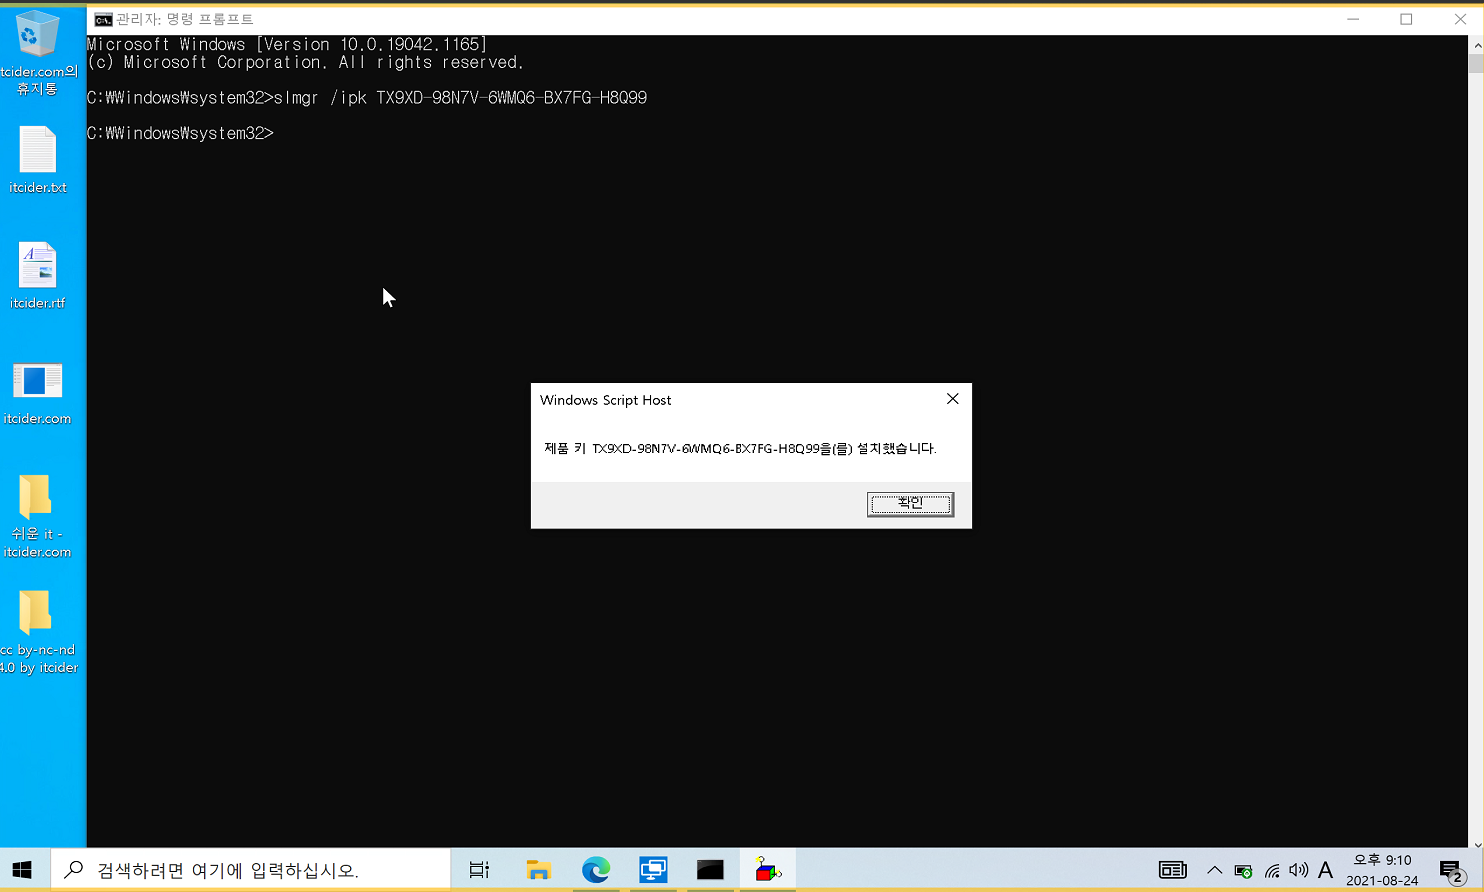This screenshot has width=1484, height=892.
Task: Select the 'cc by-nc-nd 4.0 by itcider' folder
Action: click(37, 632)
